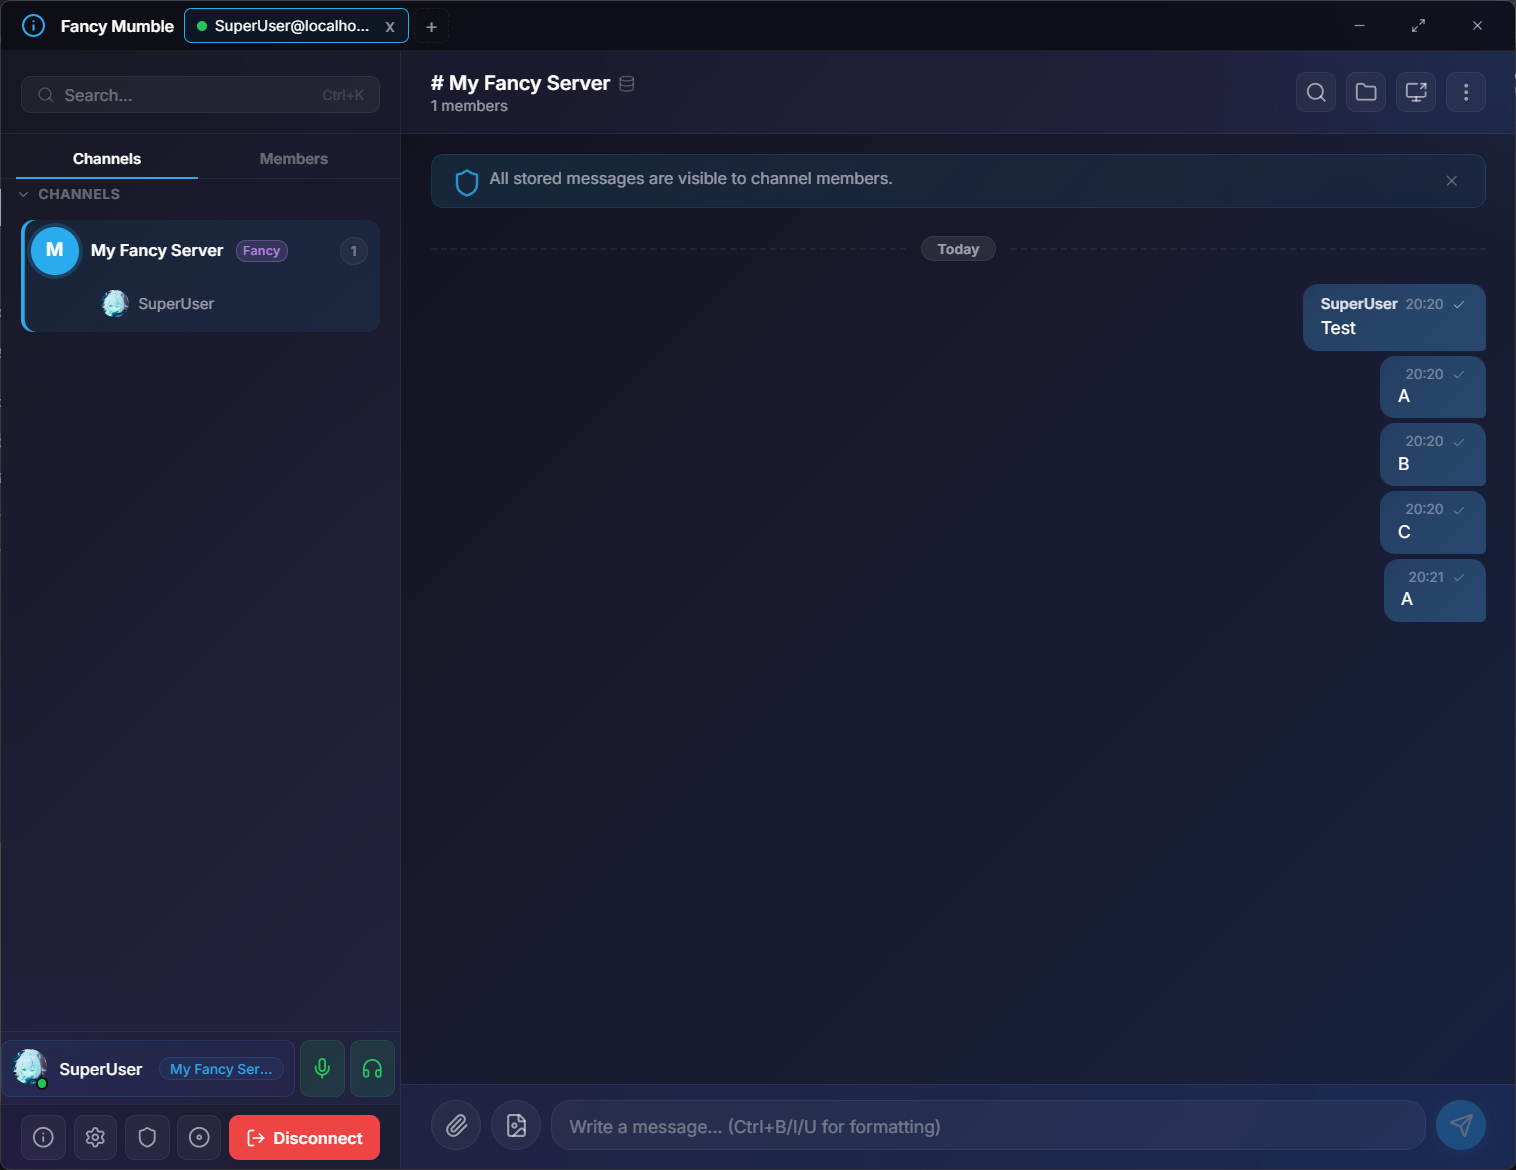Dismiss the stored messages notice

[x=1451, y=181]
